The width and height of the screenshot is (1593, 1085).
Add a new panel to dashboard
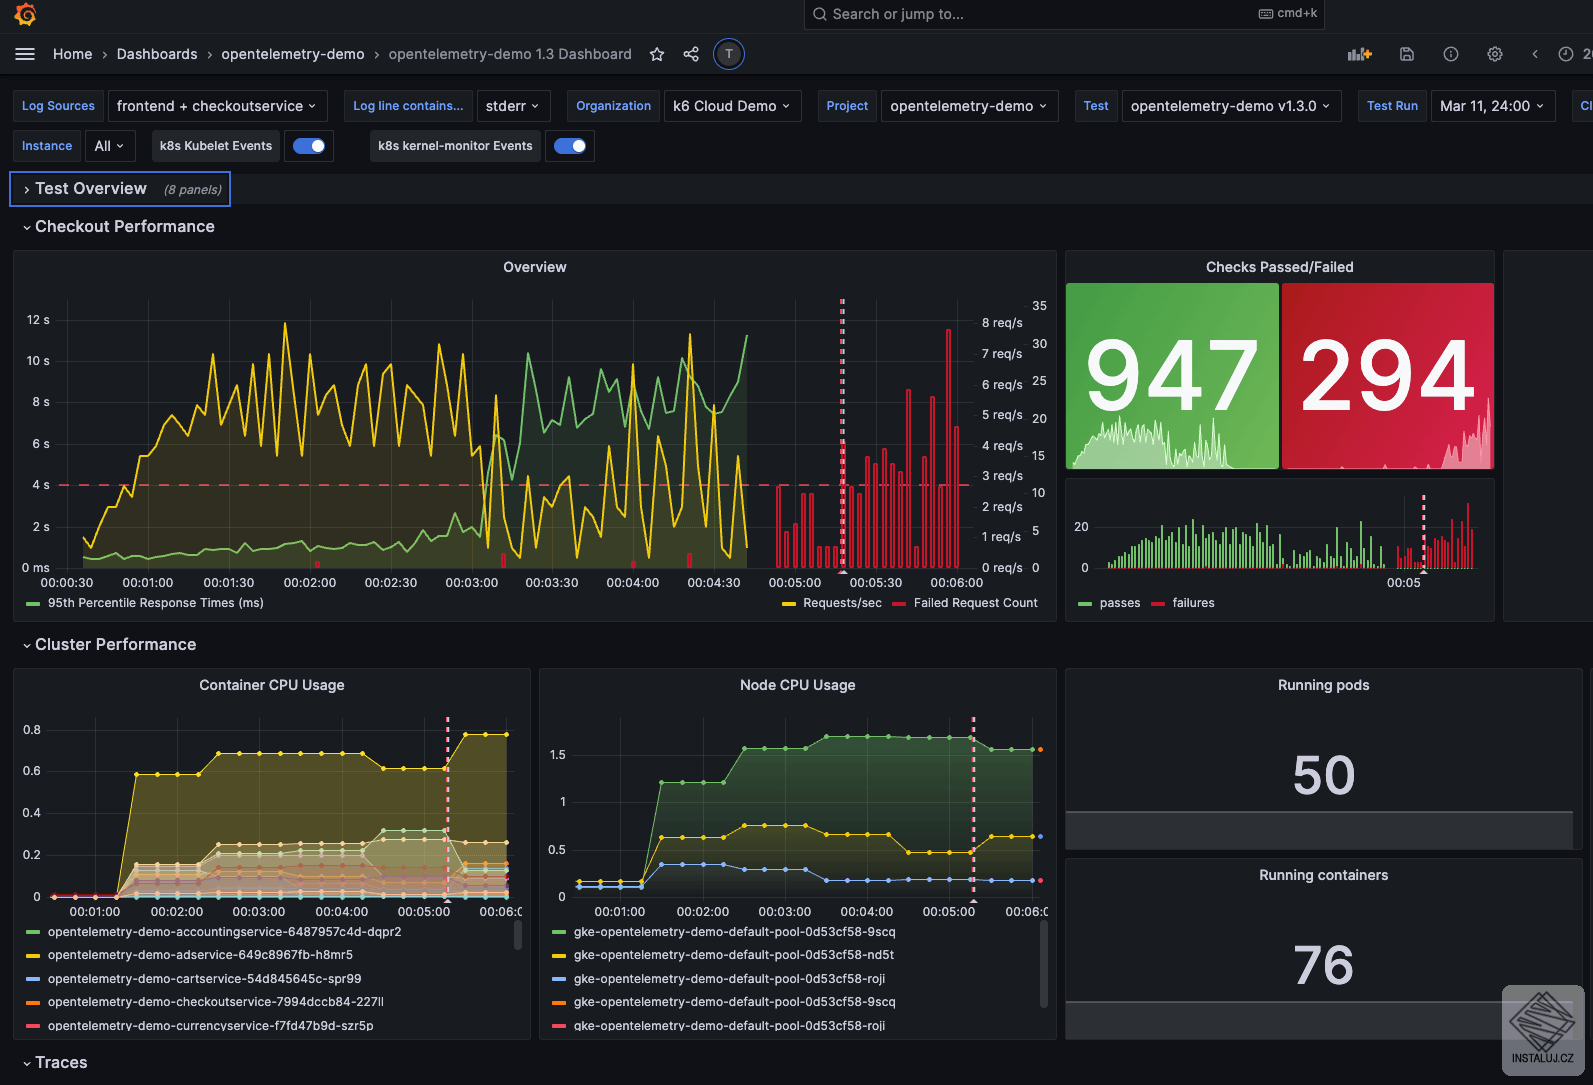click(x=1360, y=54)
